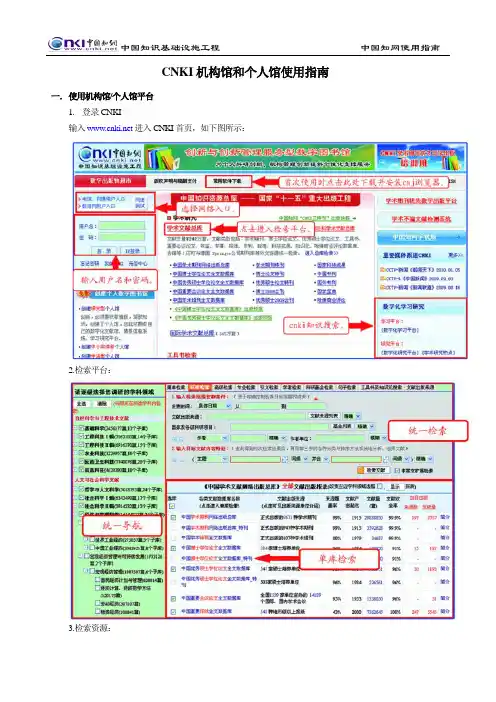Open the 国际学术文献总库 link
Screen dimensions: 496x702
(192, 333)
